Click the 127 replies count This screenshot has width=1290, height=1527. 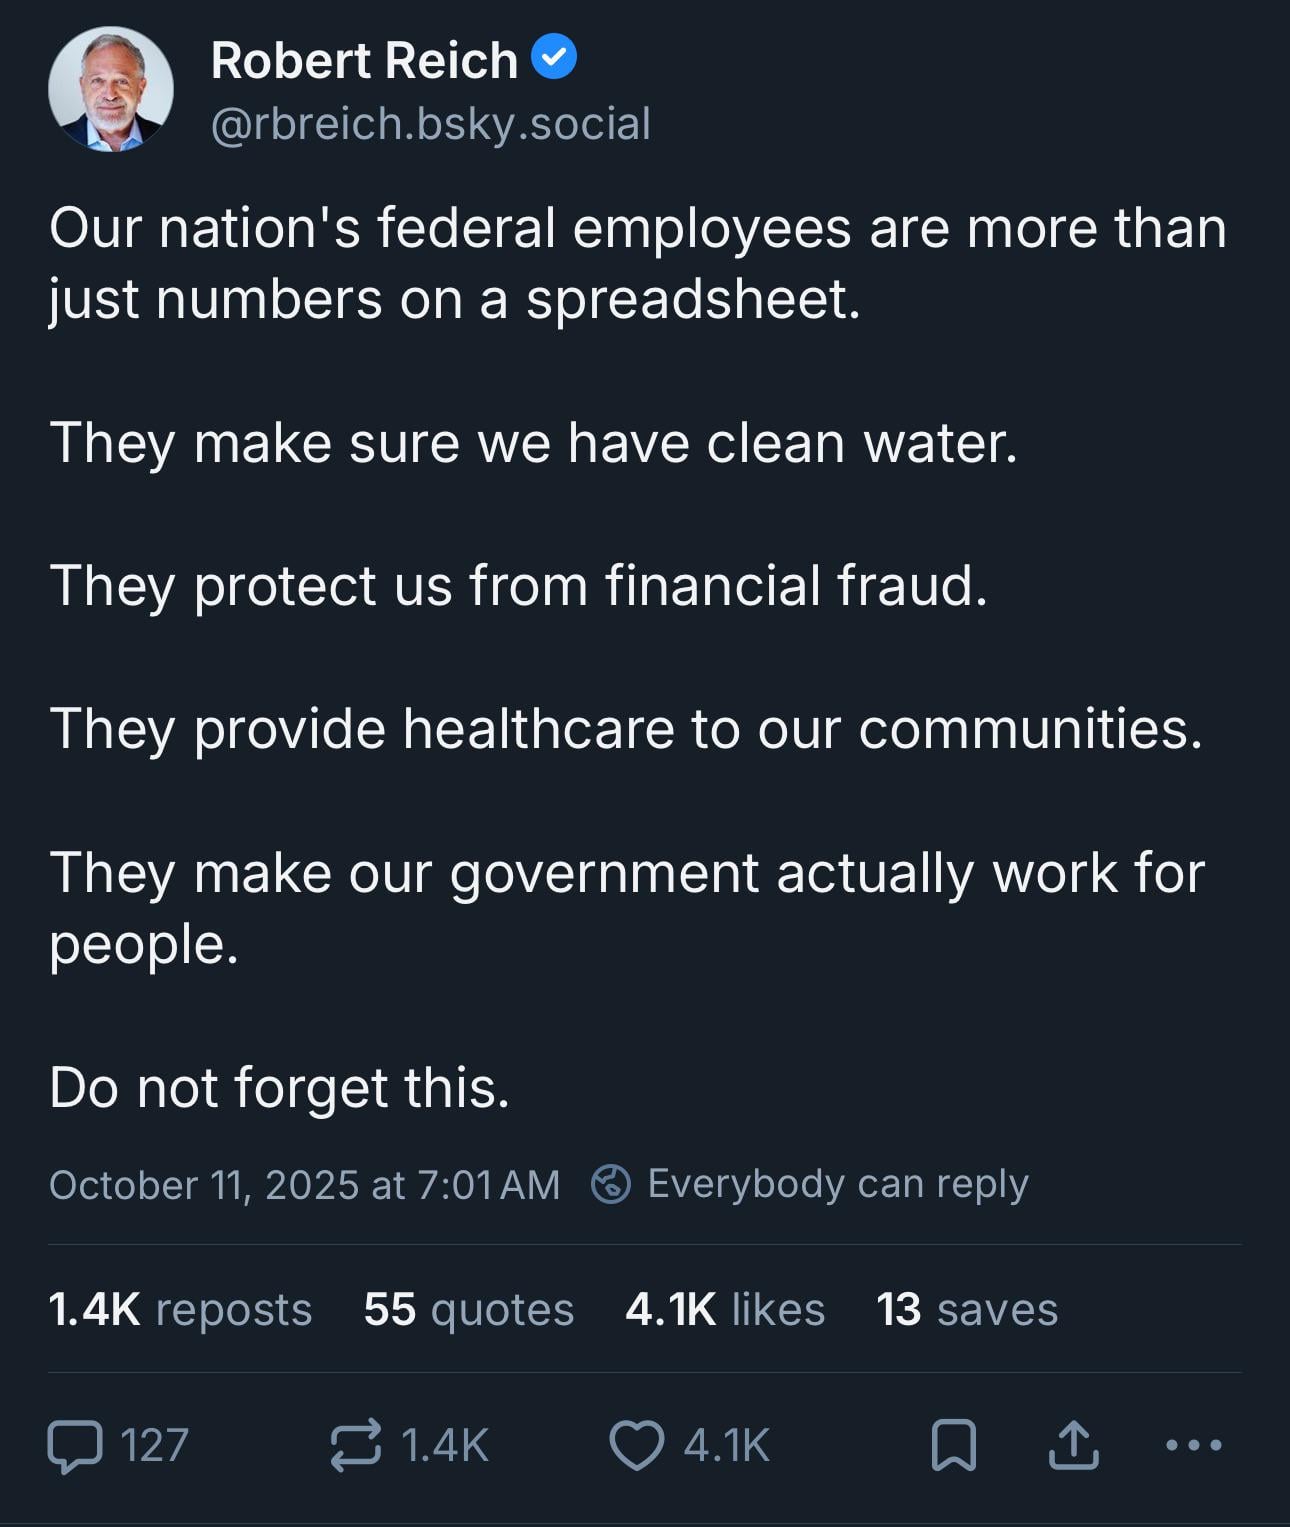[154, 1446]
